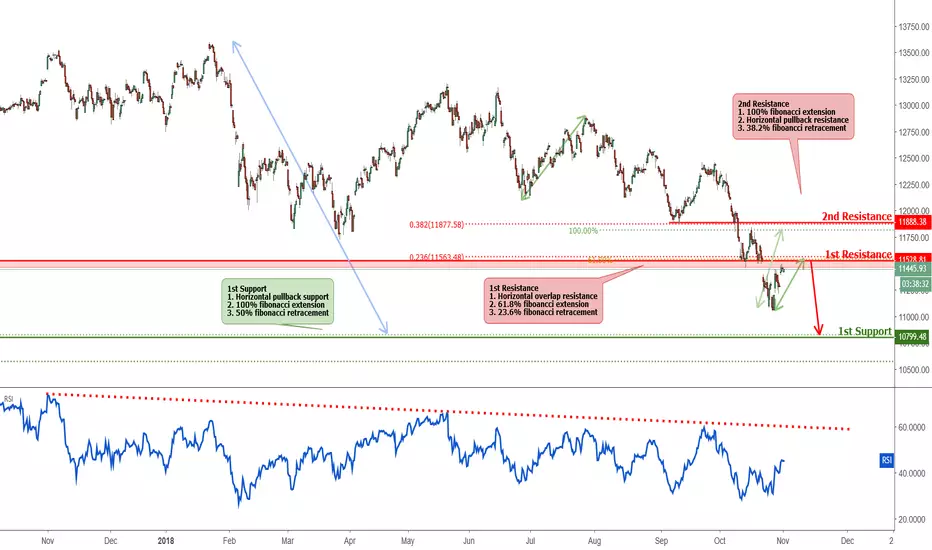This screenshot has width=932, height=550.
Task: Click the Mar label on the time axis
Action: click(x=288, y=540)
